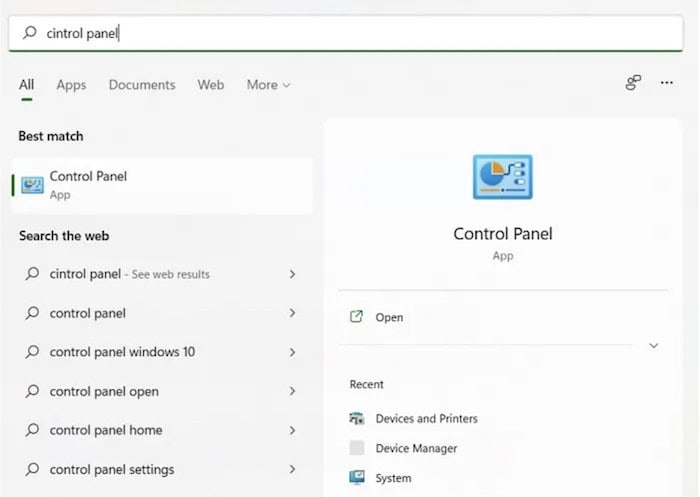Click search icon beside 'control panel home'
Screen dimensions: 700x497
click(x=32, y=430)
